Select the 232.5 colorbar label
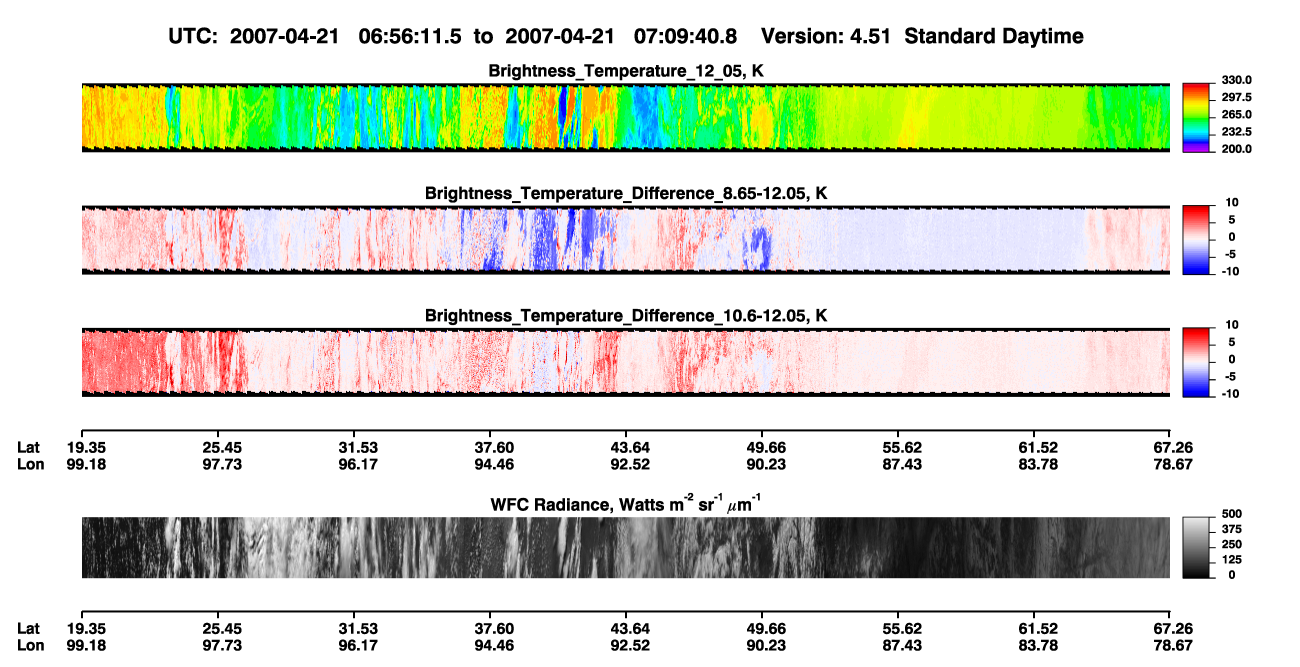 click(1237, 132)
